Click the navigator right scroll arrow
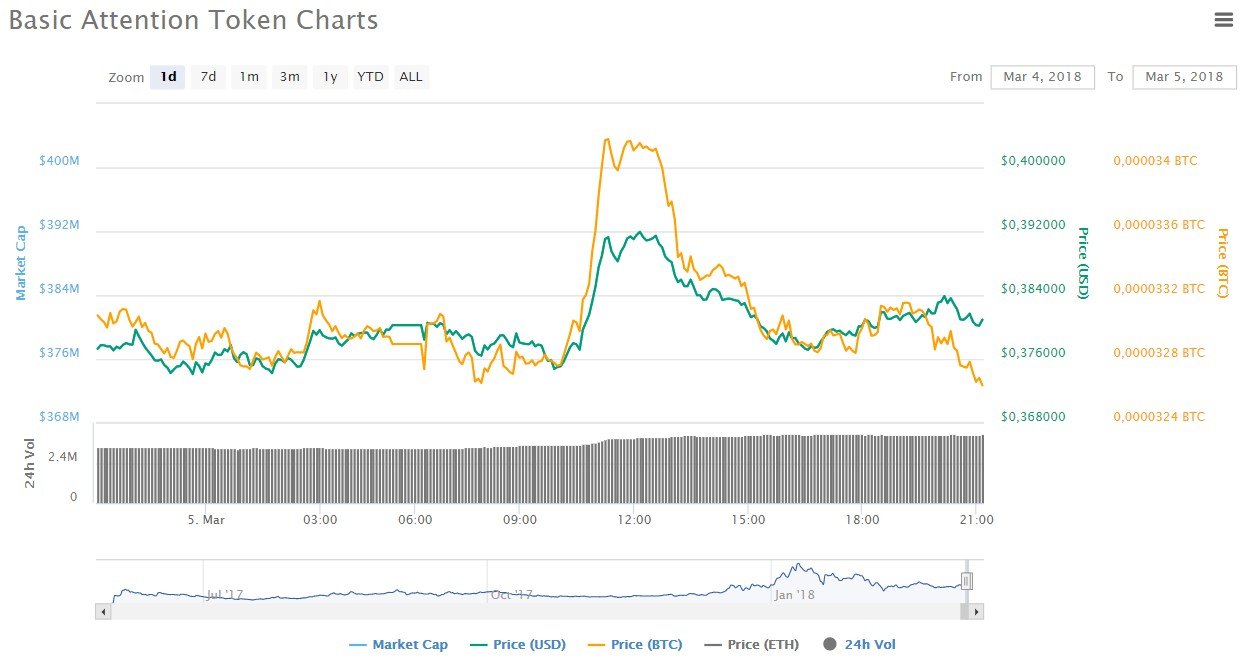This screenshot has width=1247, height=662. click(x=977, y=610)
